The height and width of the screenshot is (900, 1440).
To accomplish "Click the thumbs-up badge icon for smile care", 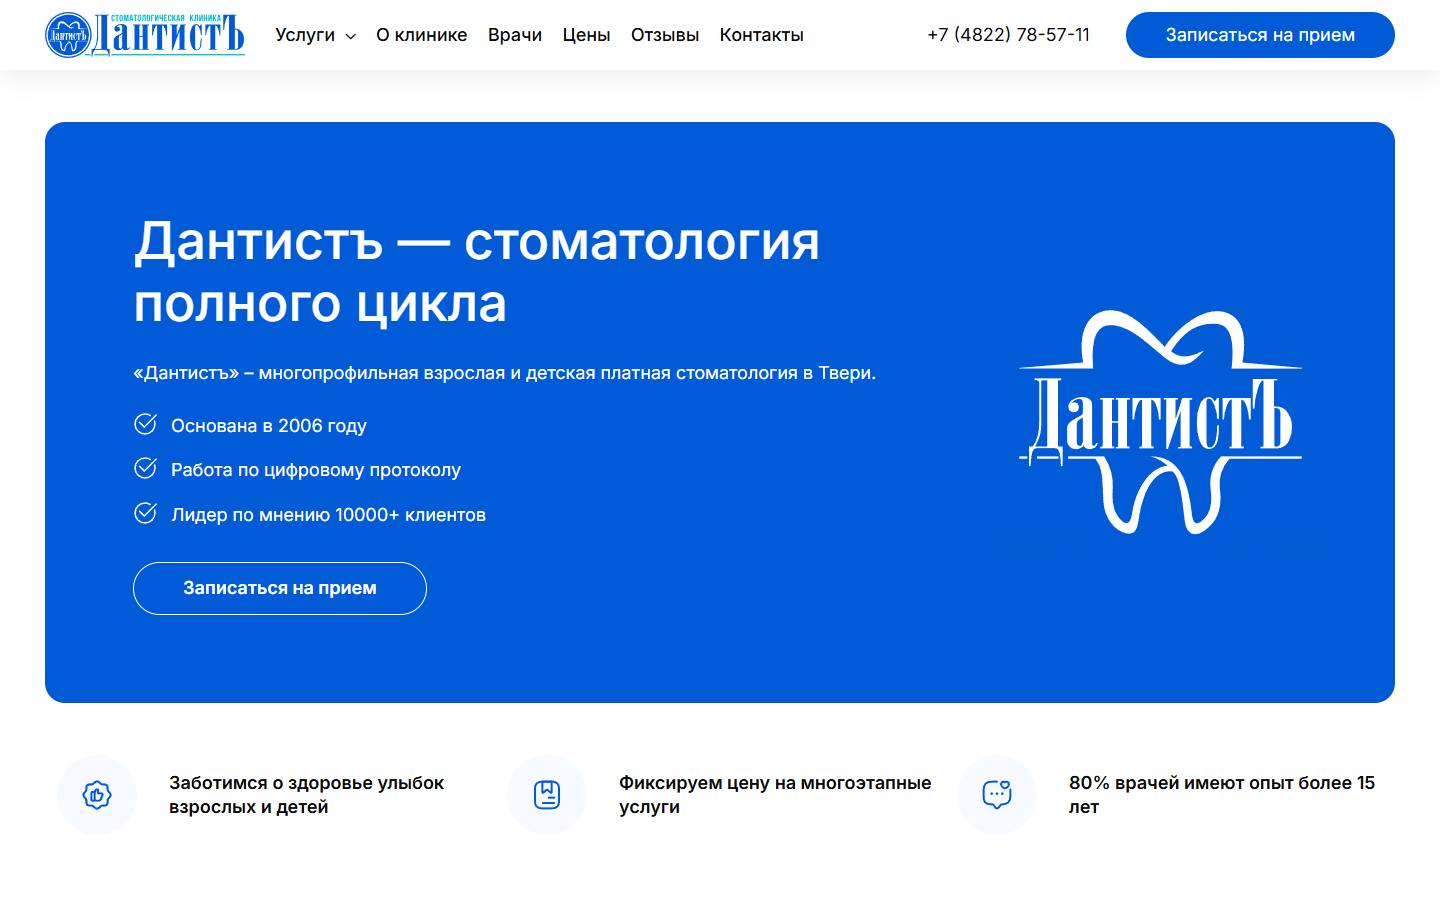I will [x=97, y=795].
